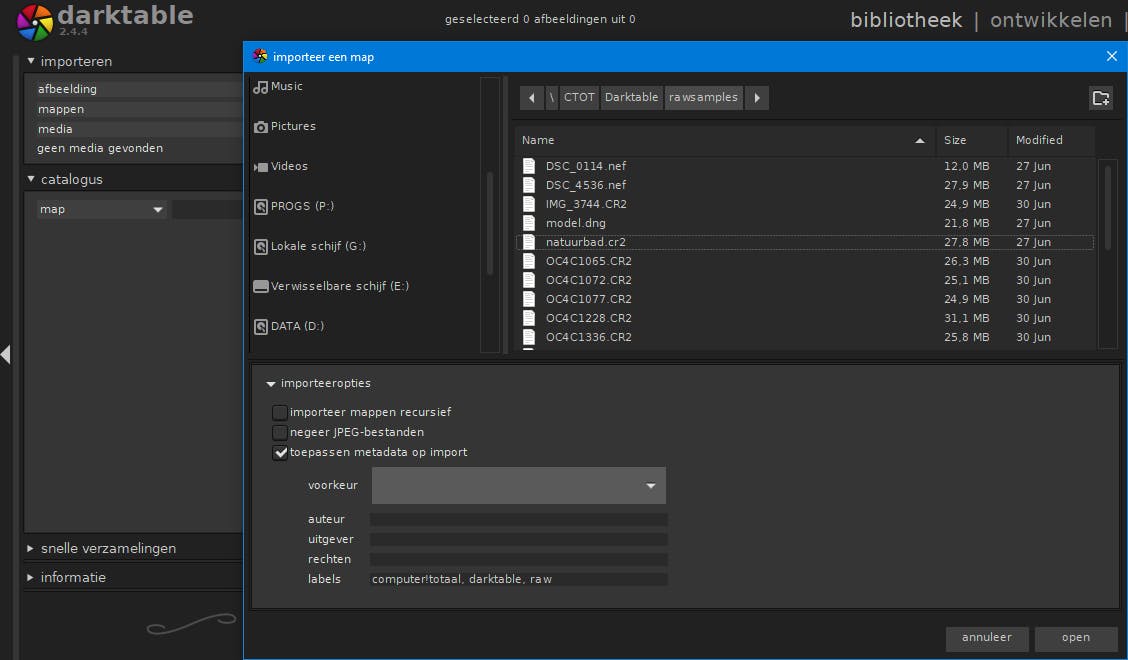Select the PROGS (P:) drive

pyautogui.click(x=301, y=207)
